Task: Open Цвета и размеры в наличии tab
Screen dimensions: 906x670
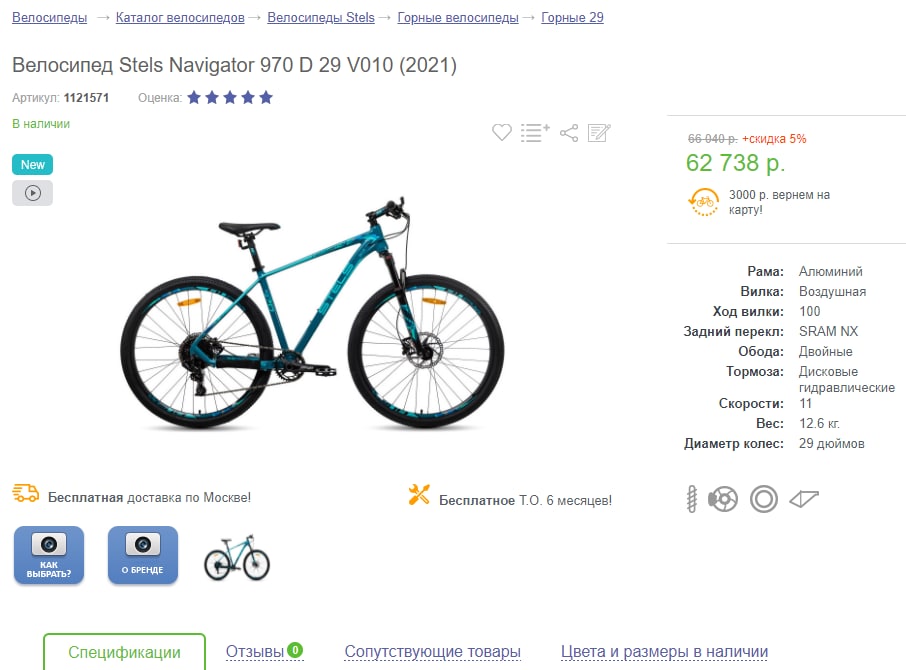Action: pyautogui.click(x=664, y=652)
